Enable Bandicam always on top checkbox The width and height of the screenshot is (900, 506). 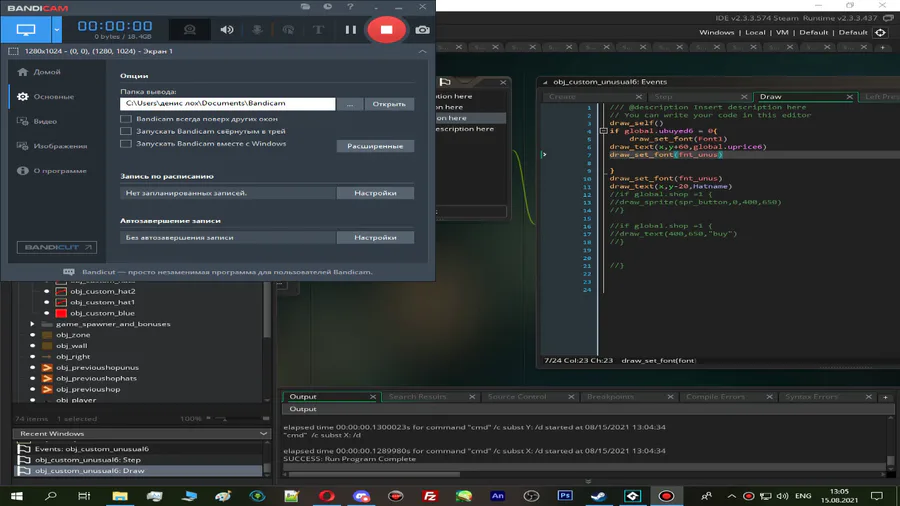tap(126, 119)
